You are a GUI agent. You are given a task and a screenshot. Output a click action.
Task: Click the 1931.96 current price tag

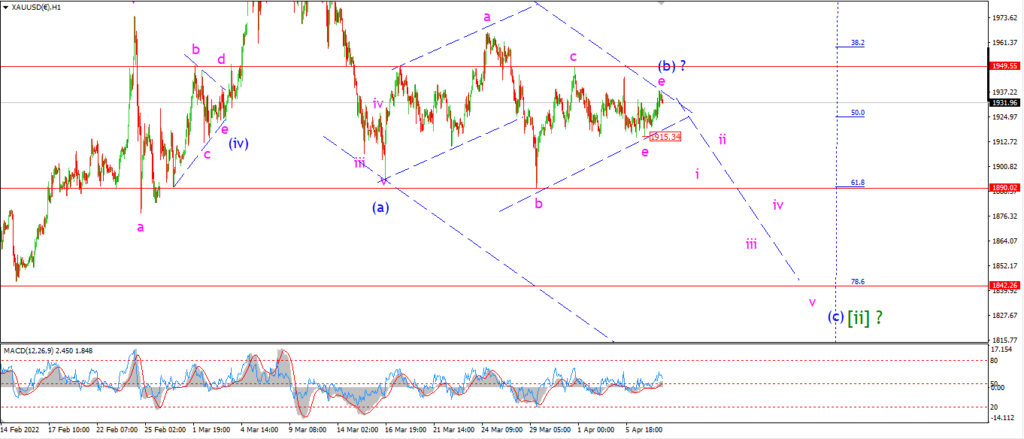(x=1005, y=103)
